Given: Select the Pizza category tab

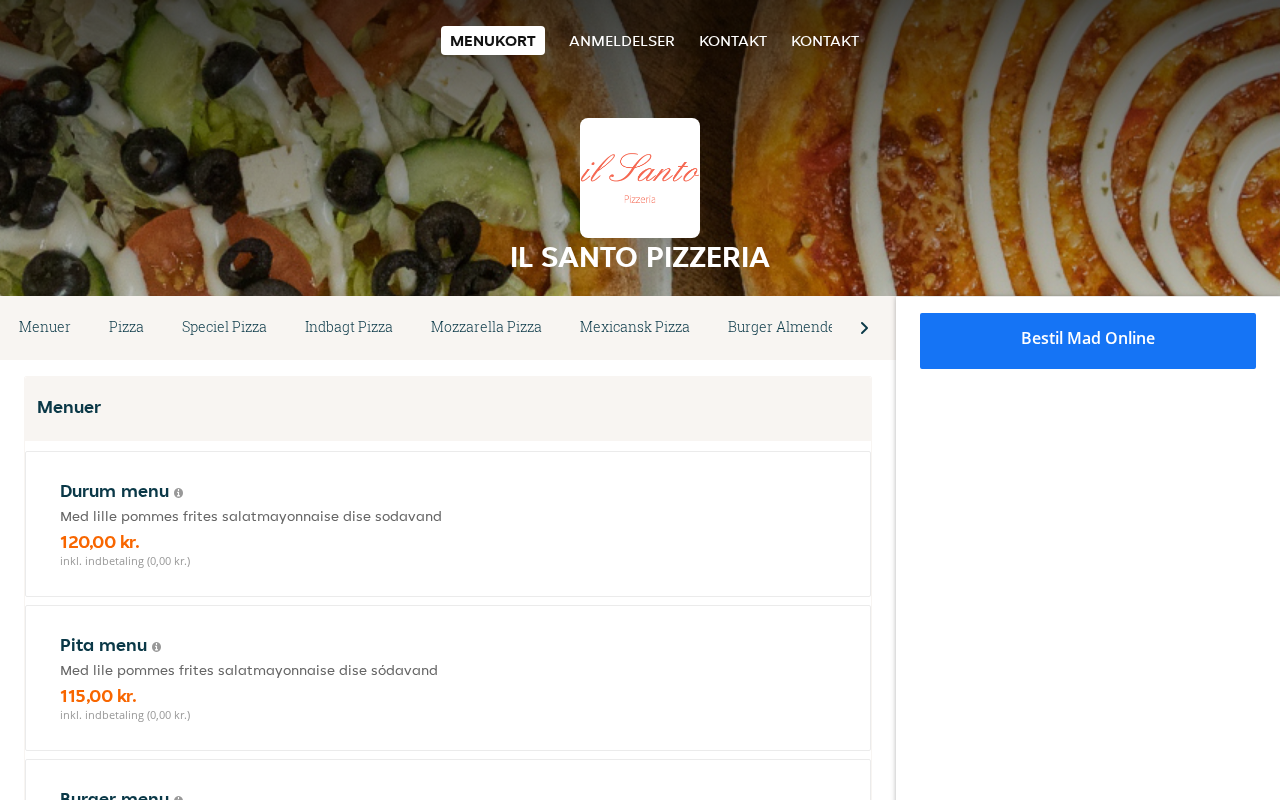Looking at the screenshot, I should pos(126,327).
